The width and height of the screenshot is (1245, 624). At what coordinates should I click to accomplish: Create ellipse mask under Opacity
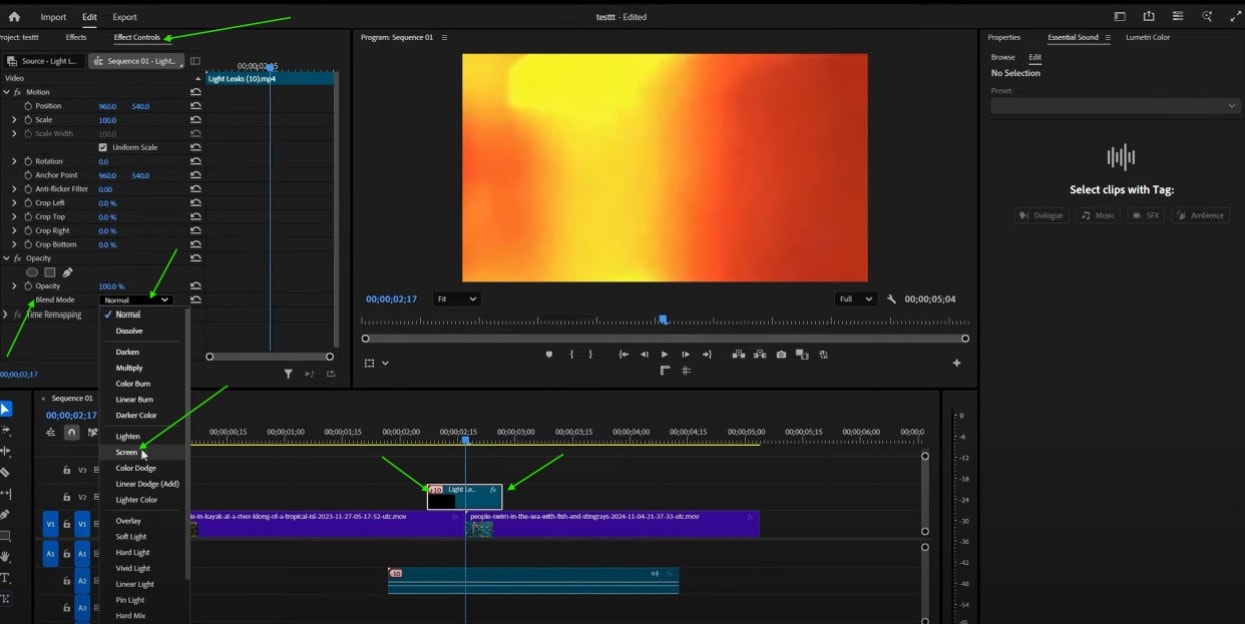pyautogui.click(x=32, y=272)
